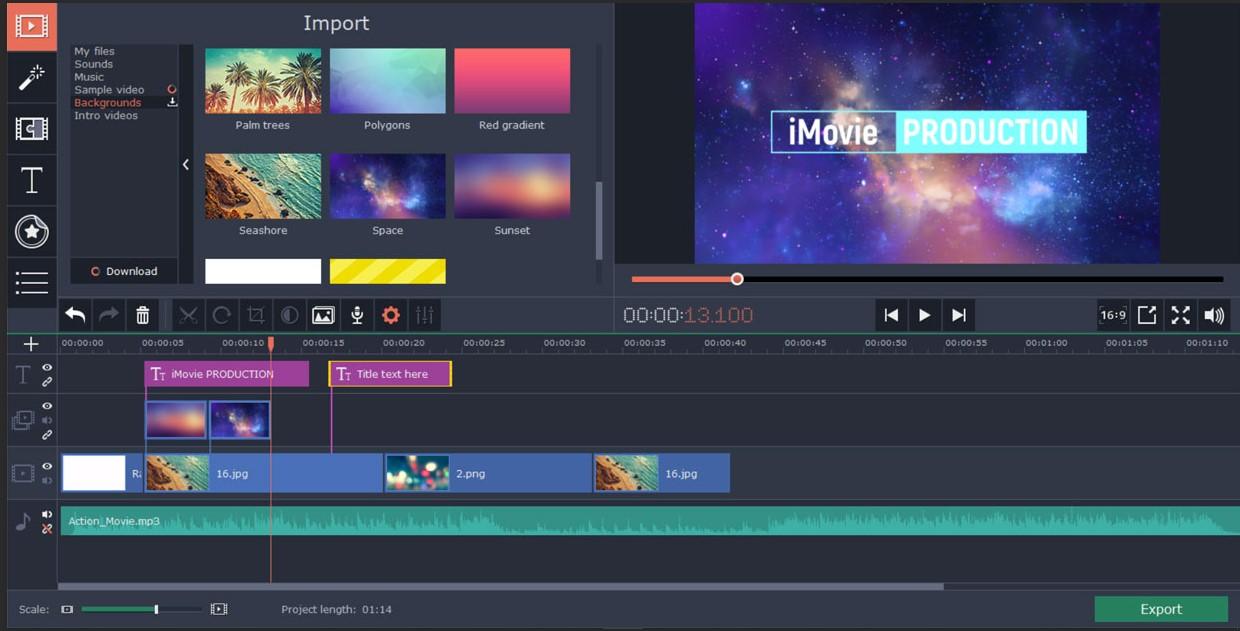Viewport: 1240px width, 631px height.
Task: Click the Export button
Action: 1161,609
